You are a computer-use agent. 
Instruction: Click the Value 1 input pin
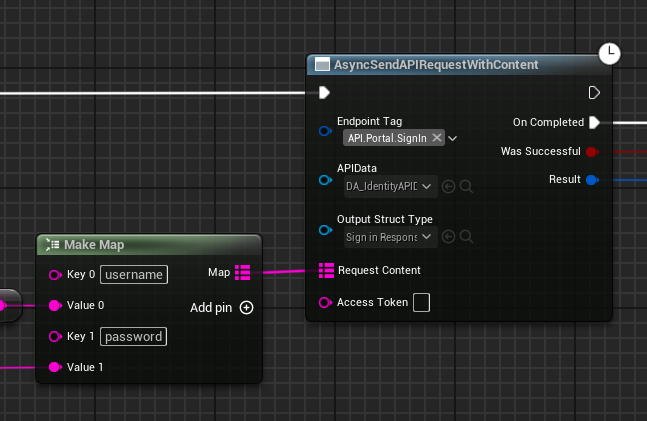pos(55,367)
